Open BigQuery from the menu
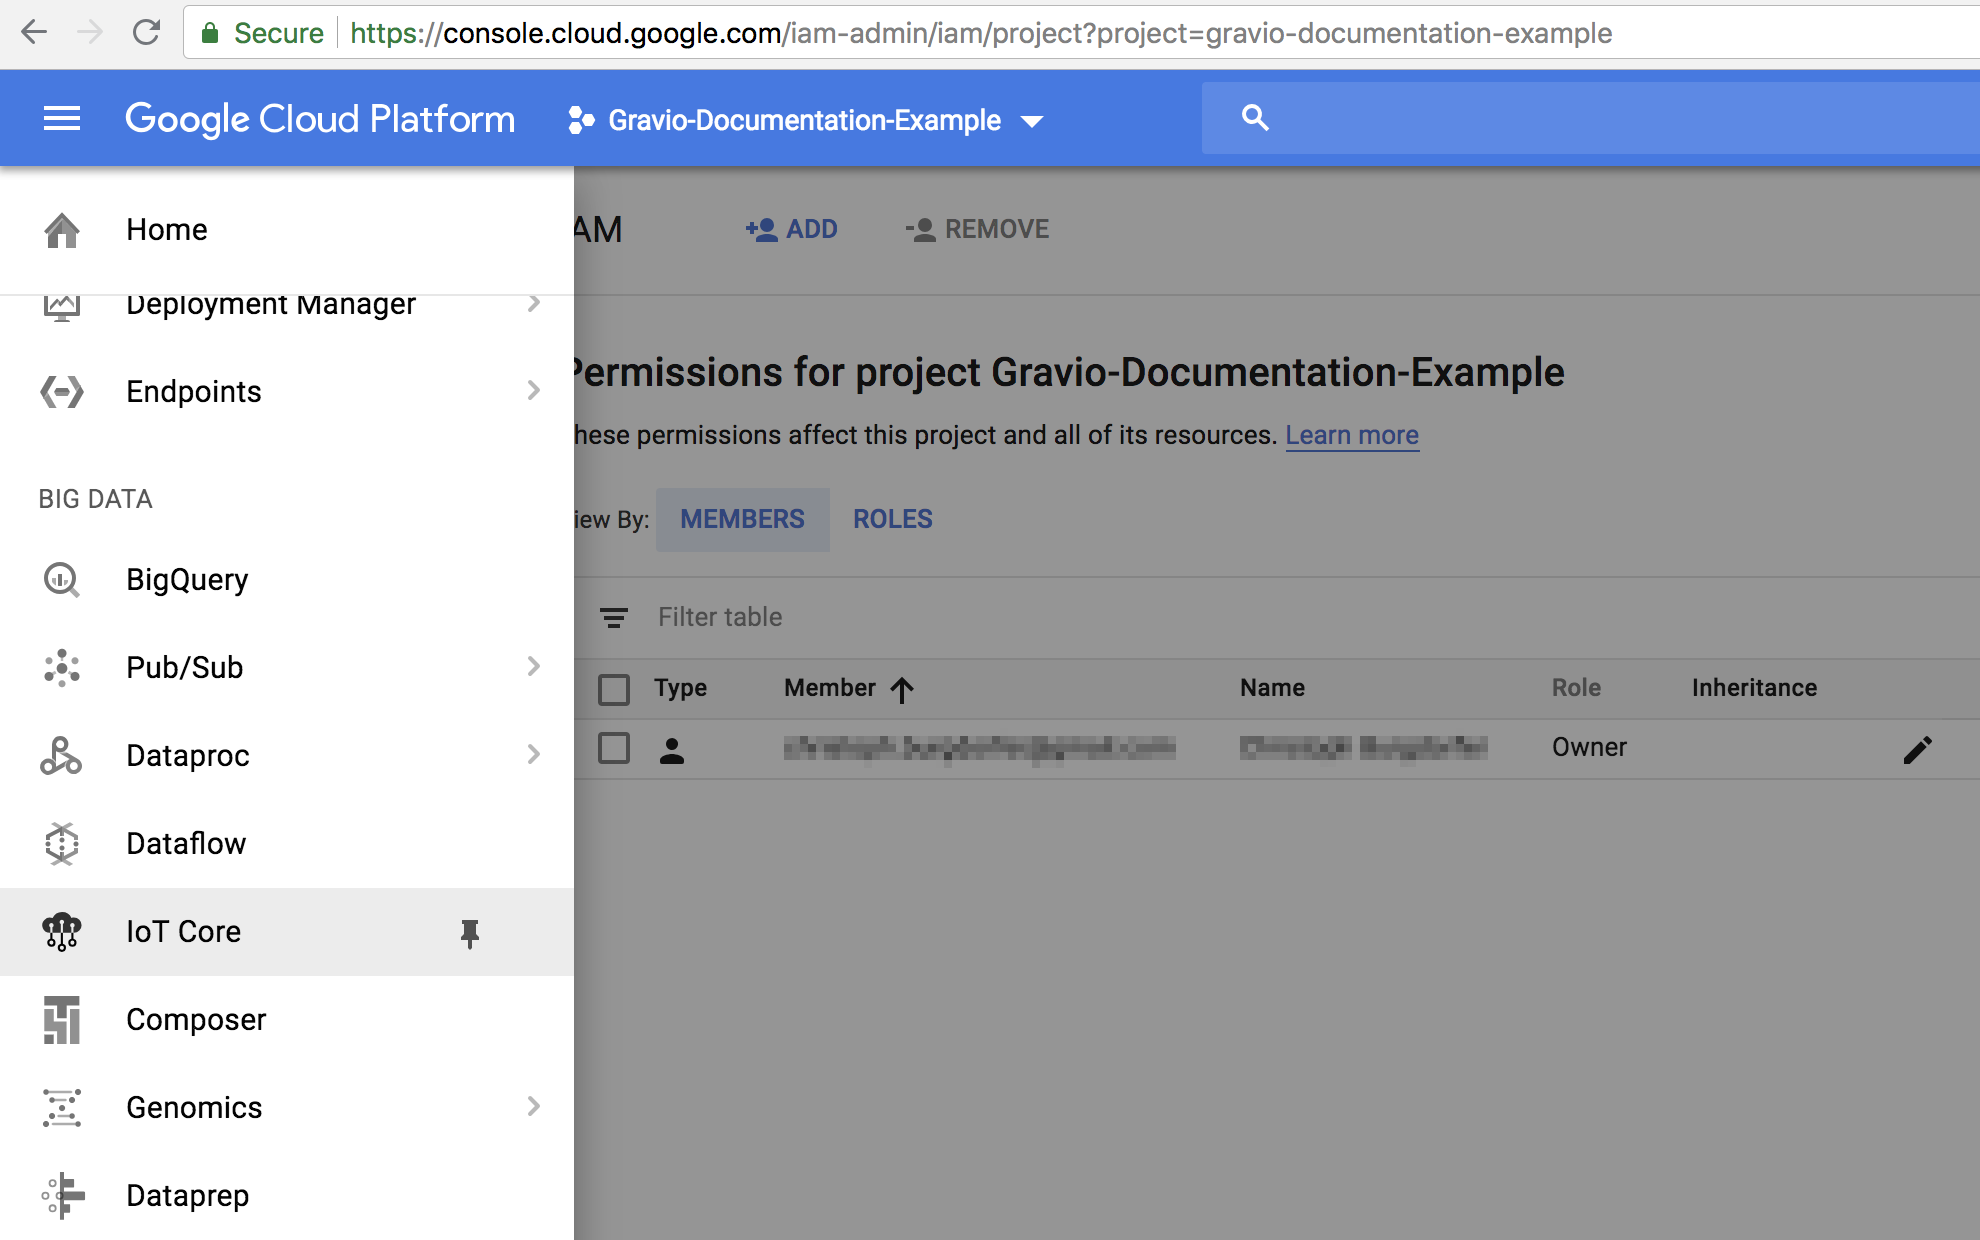The width and height of the screenshot is (1980, 1240). pyautogui.click(x=287, y=580)
